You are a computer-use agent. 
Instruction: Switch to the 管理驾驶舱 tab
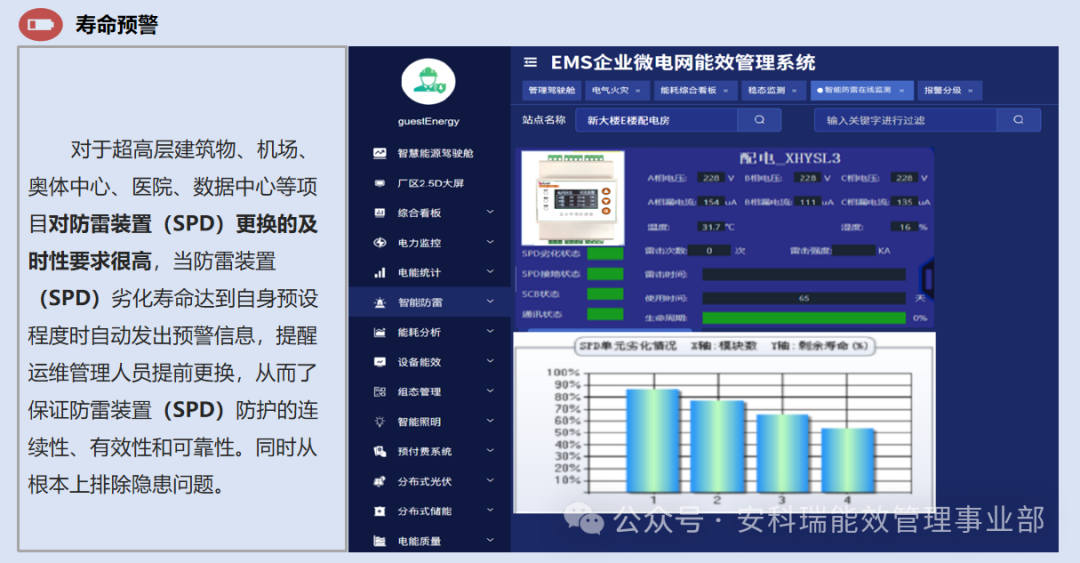point(552,90)
